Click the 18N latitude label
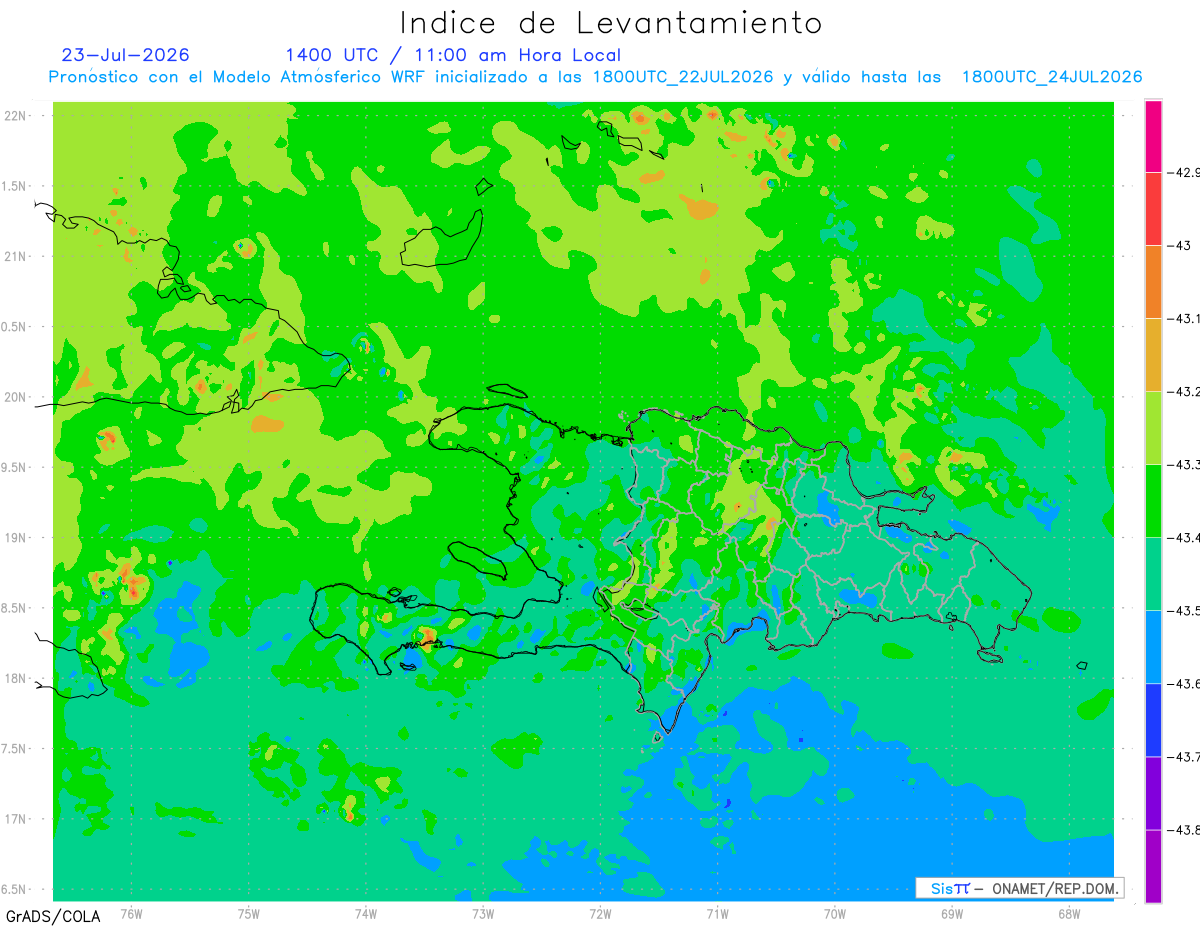Screen dimensions: 1200x927 click(16, 678)
